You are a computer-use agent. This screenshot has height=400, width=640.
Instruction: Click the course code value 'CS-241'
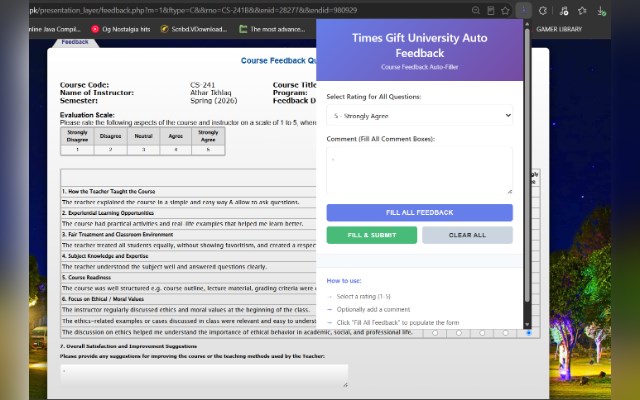202,85
